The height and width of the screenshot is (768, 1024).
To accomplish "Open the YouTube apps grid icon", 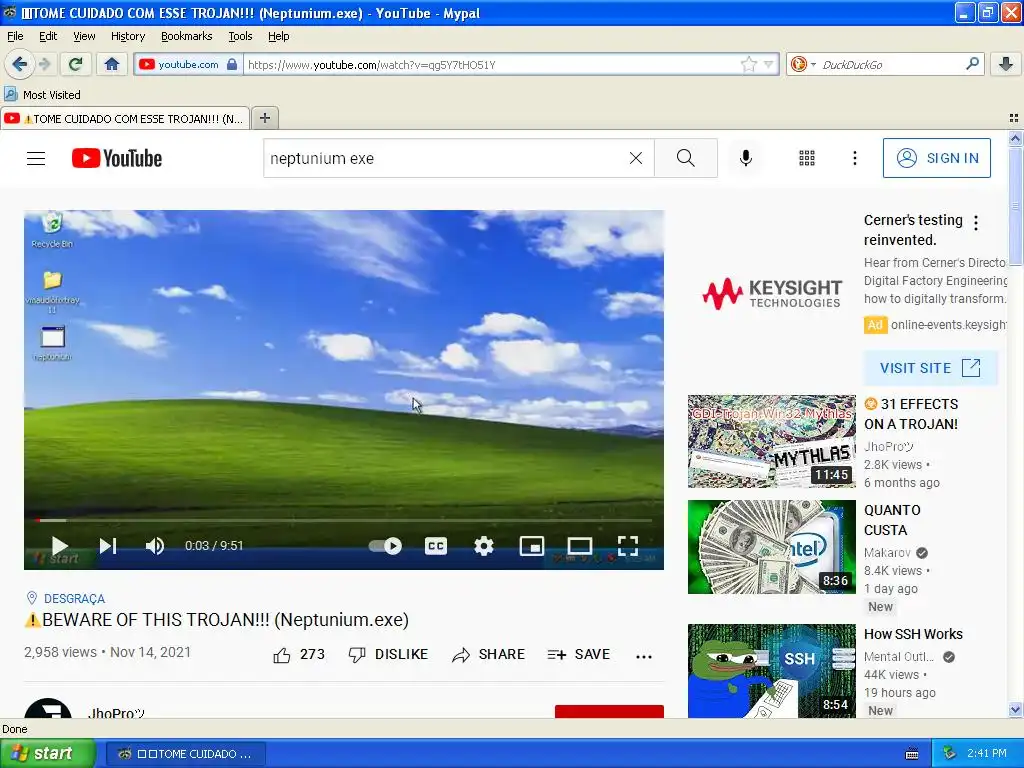I will 807,158.
